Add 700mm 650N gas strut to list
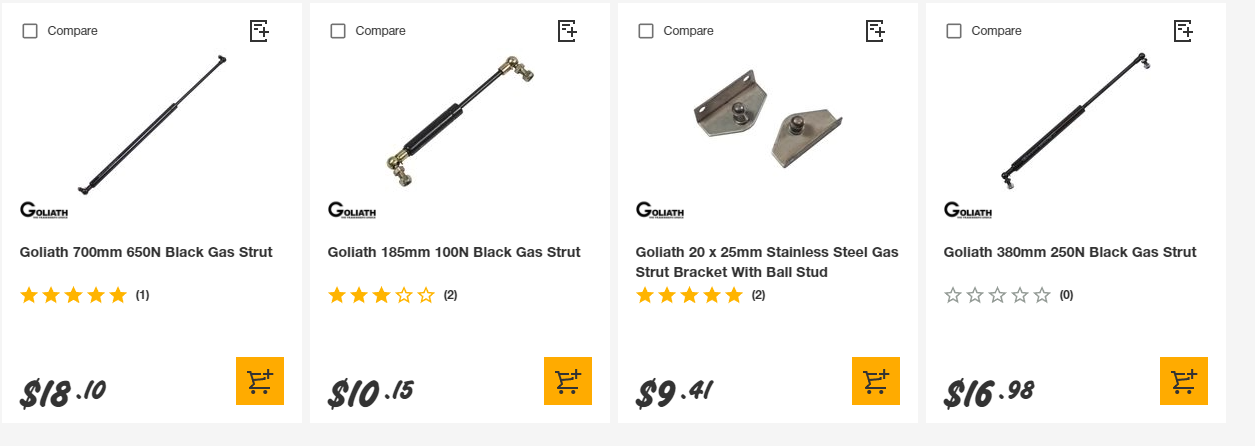This screenshot has width=1255, height=446. coord(259,31)
